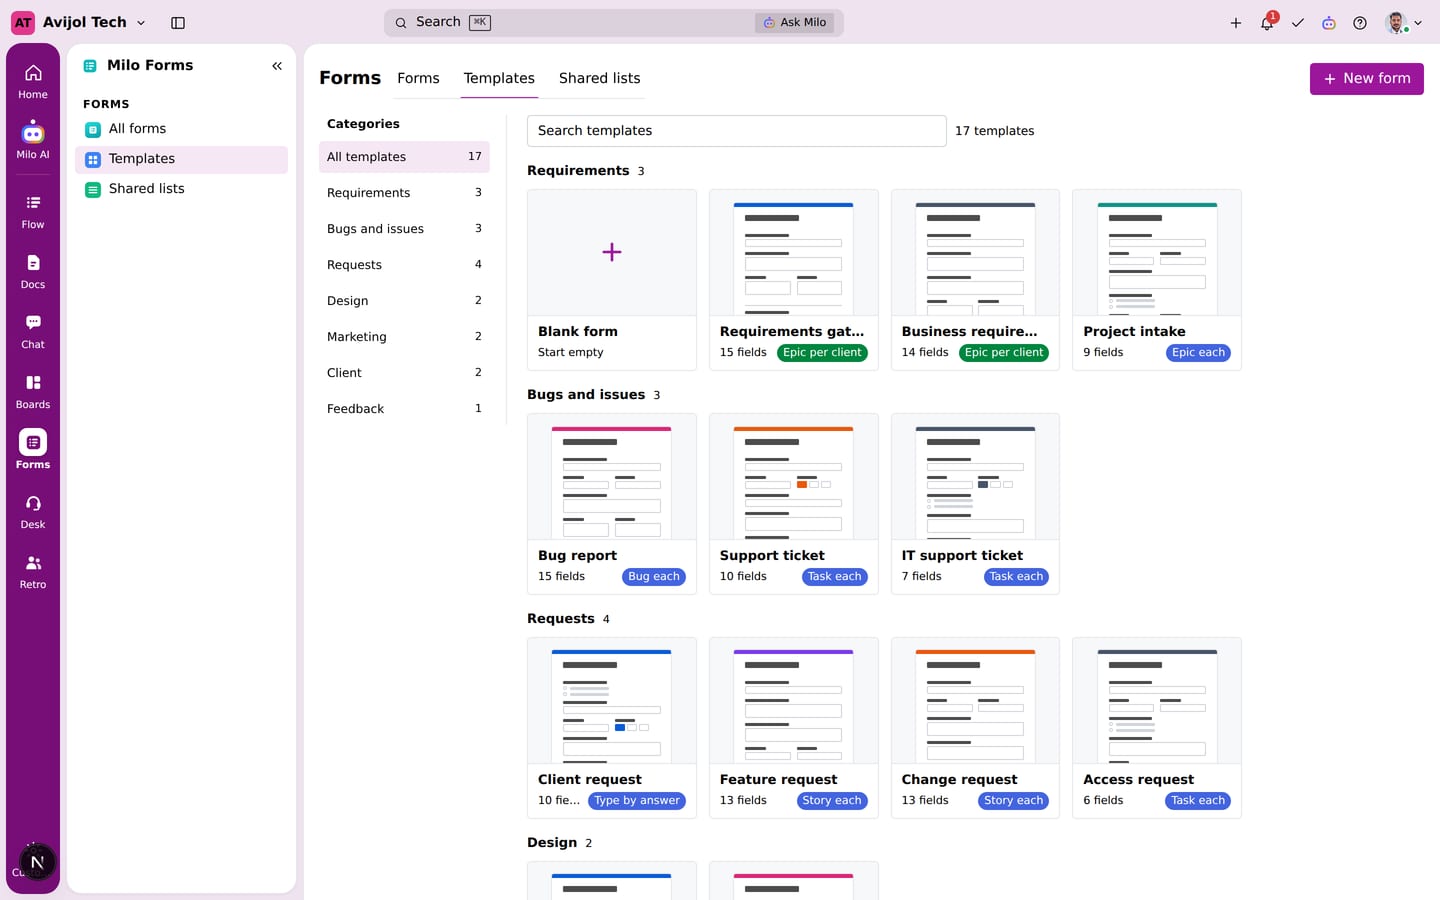1440x900 pixels.
Task: Click the Ask Milo button
Action: pos(795,22)
